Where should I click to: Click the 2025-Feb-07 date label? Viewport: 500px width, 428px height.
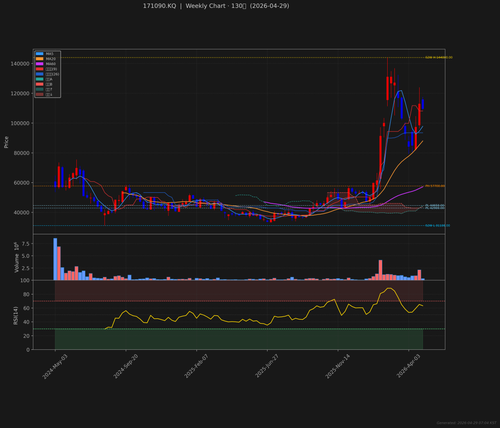pyautogui.click(x=196, y=366)
